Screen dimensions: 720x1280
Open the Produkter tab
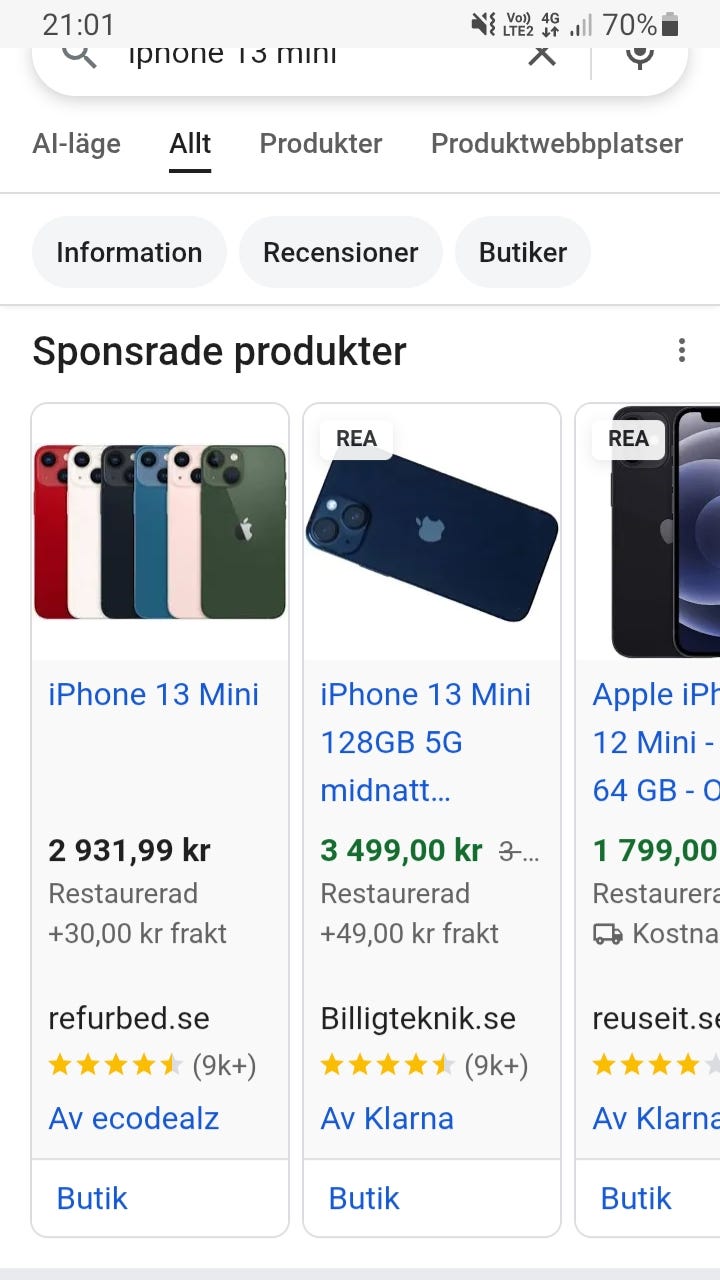[321, 144]
